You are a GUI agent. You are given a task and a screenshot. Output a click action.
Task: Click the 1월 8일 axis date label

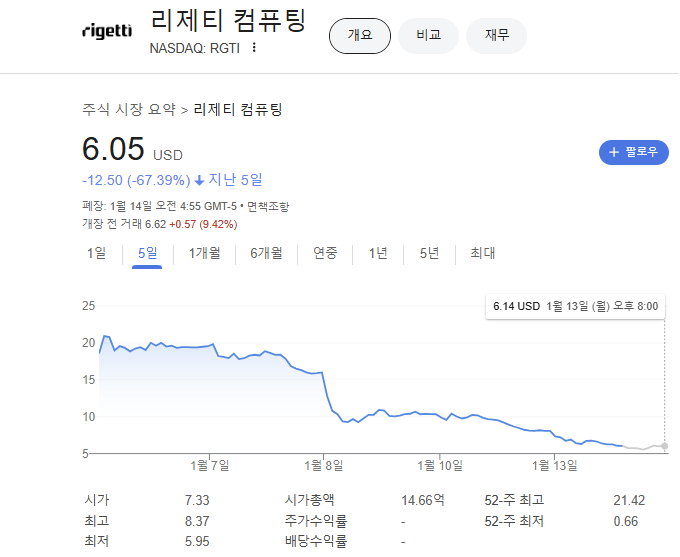click(x=324, y=465)
